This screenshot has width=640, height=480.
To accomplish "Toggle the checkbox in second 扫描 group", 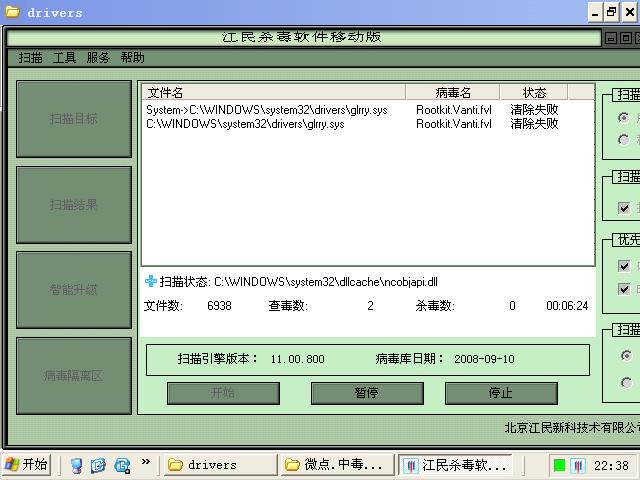I will pyautogui.click(x=624, y=208).
